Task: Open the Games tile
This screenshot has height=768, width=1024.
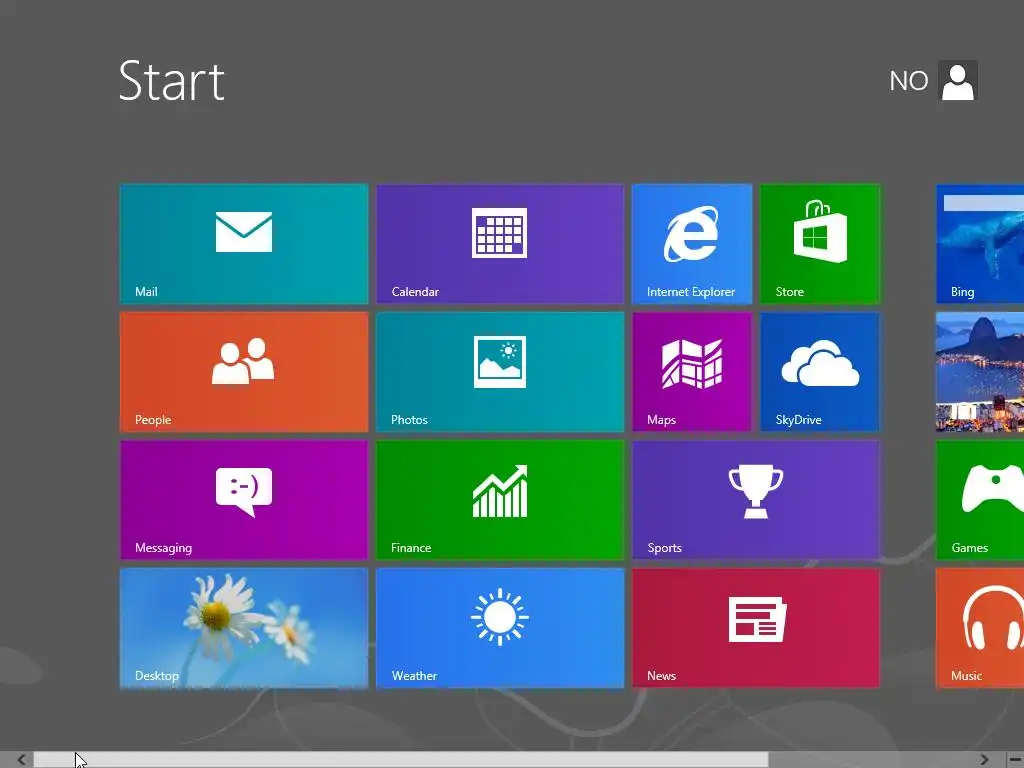Action: pyautogui.click(x=980, y=500)
